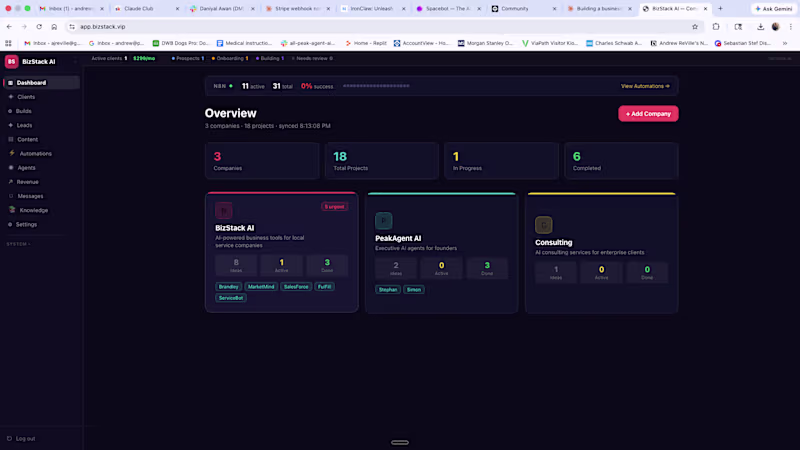This screenshot has width=800, height=450.
Task: Click the View Automations link
Action: 645,86
